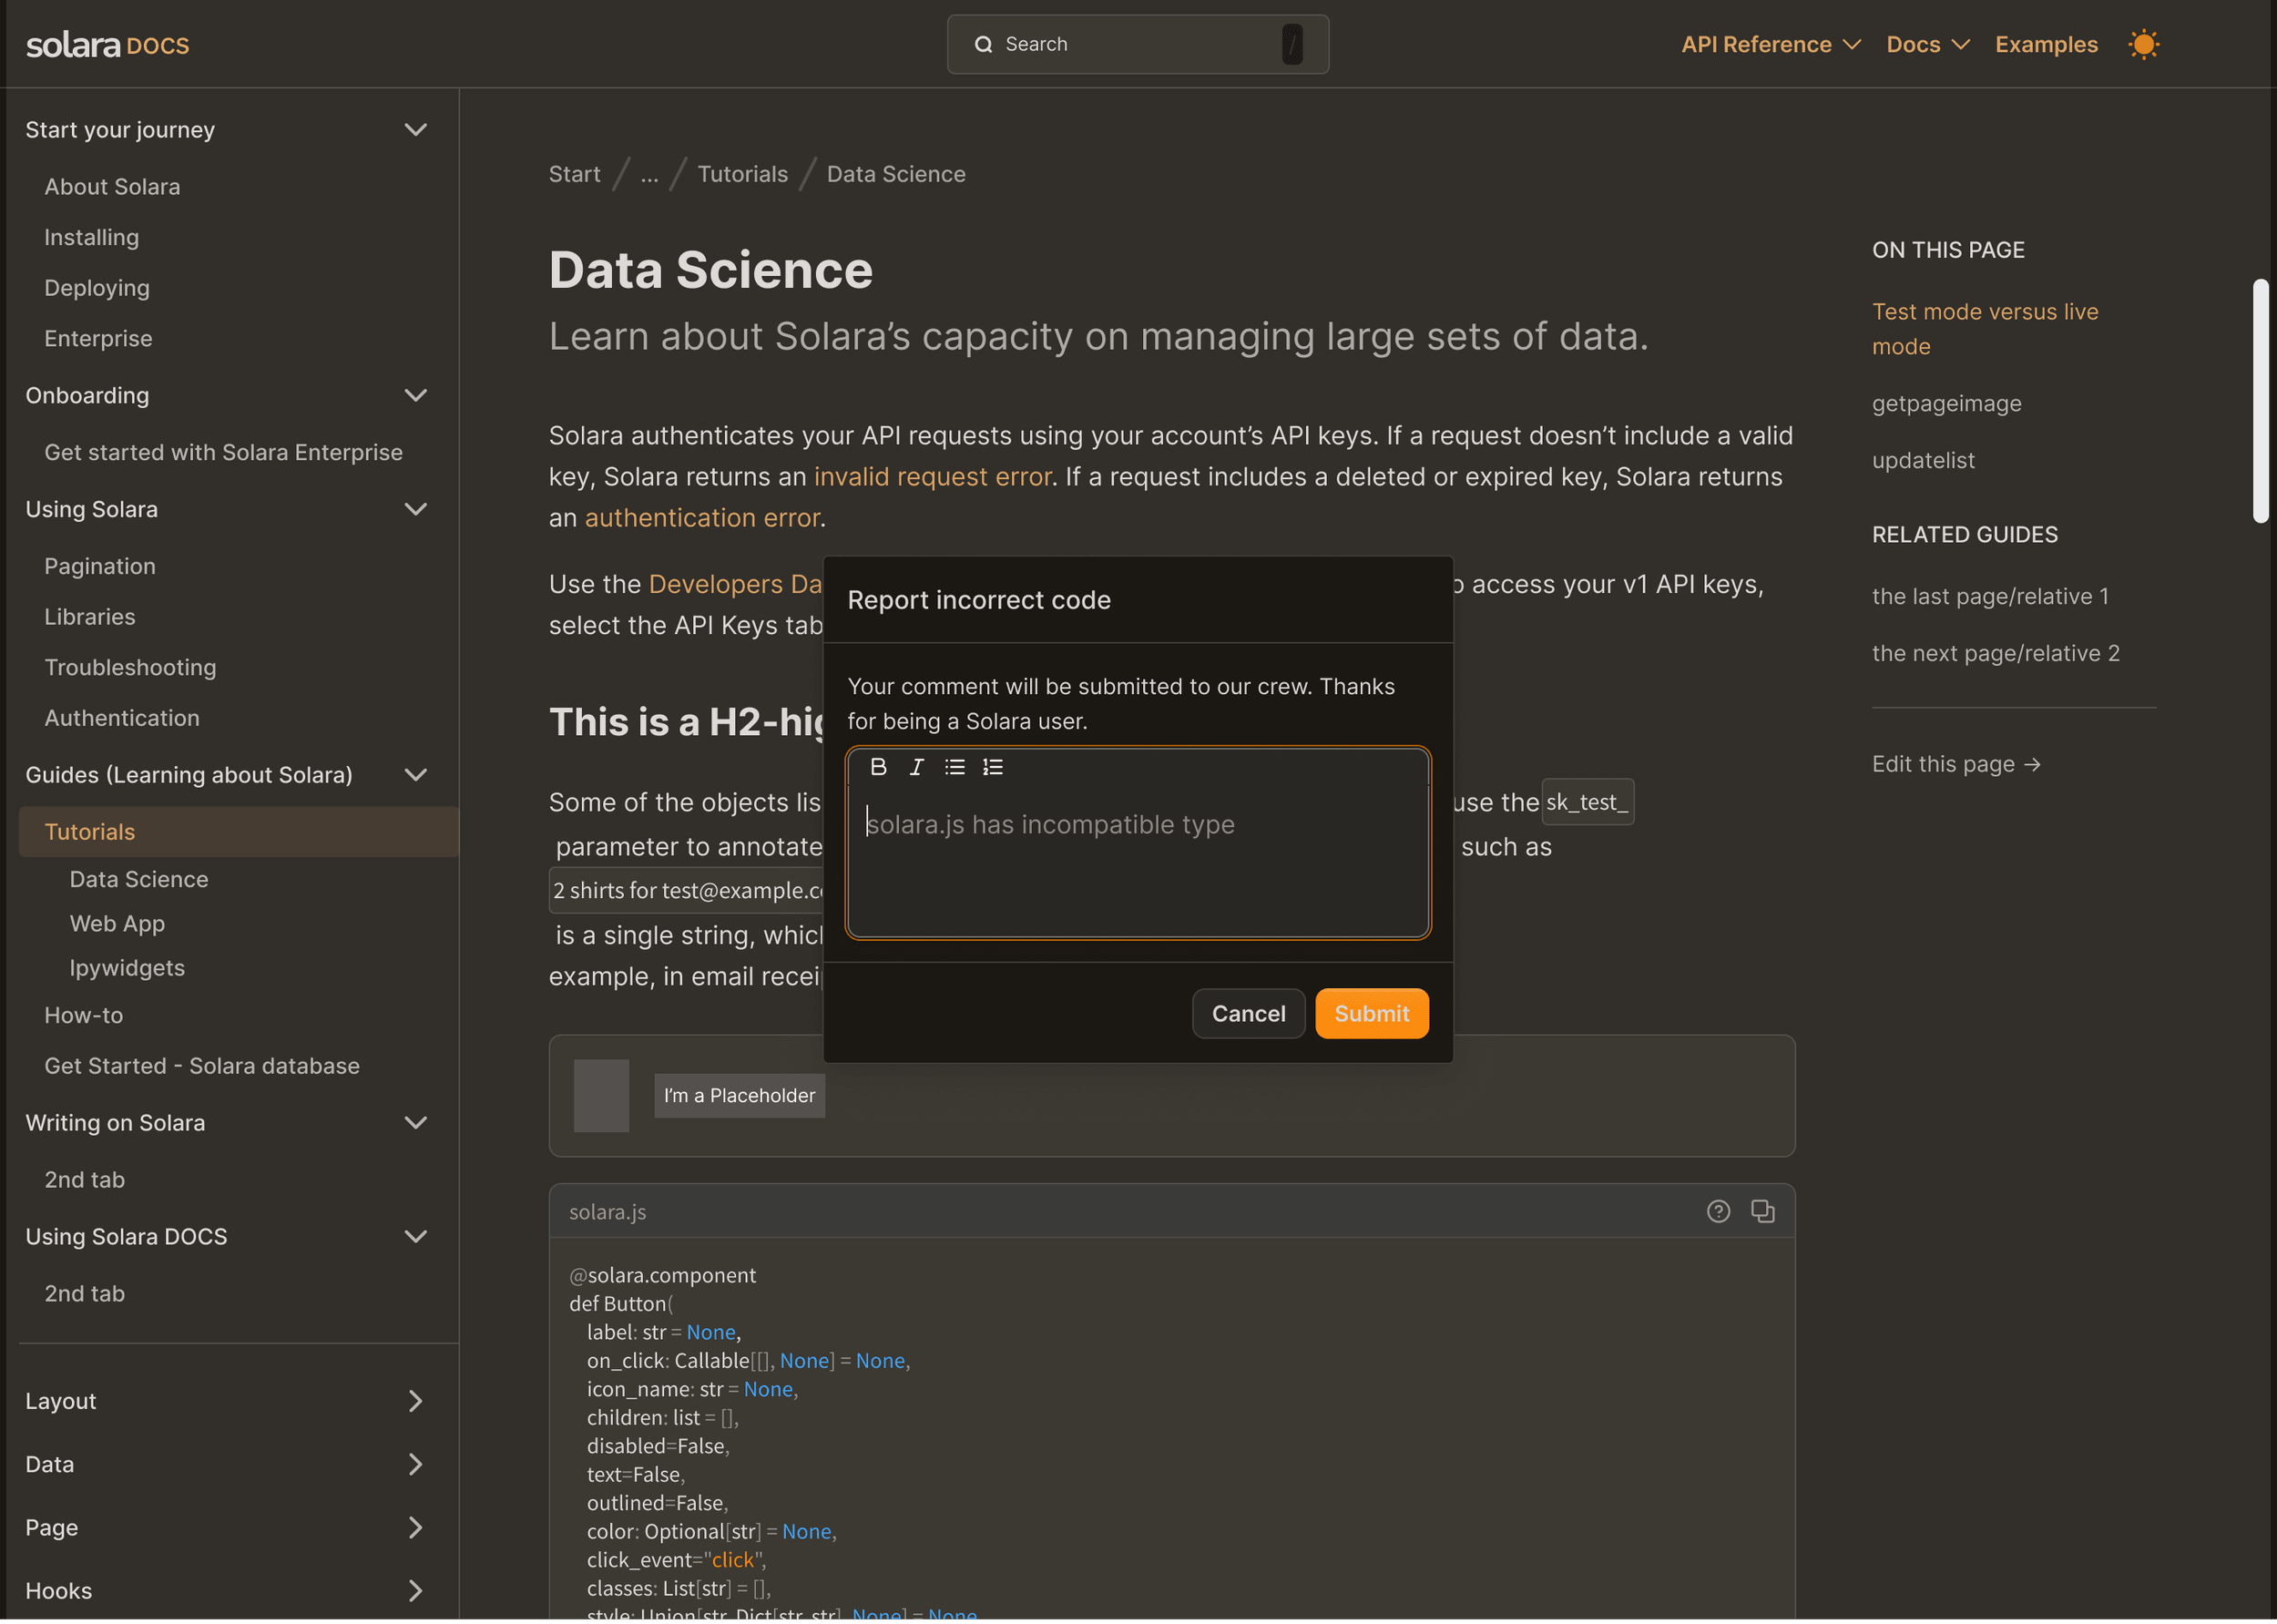The height and width of the screenshot is (1624, 2277).
Task: Collapse Guides (Learning about Solara) section
Action: pos(415,775)
